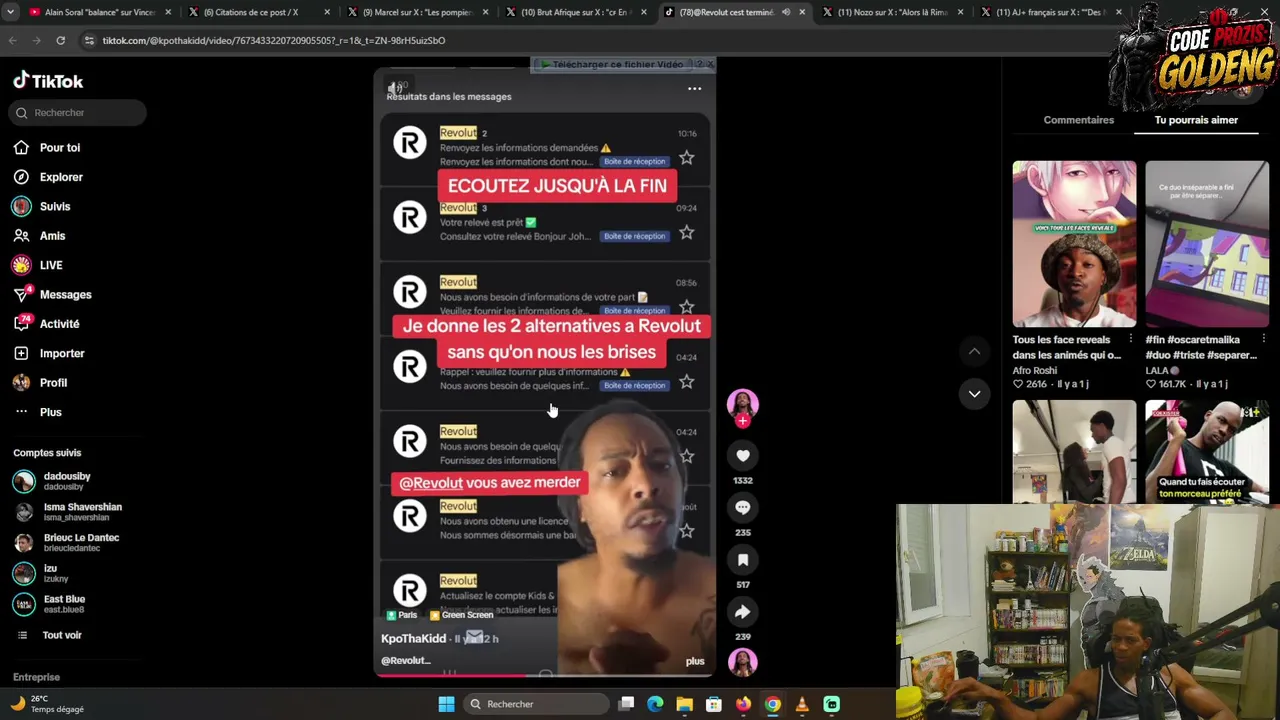Viewport: 1280px width, 720px height.
Task: Click the taskbar Rechercher search box
Action: (535, 704)
